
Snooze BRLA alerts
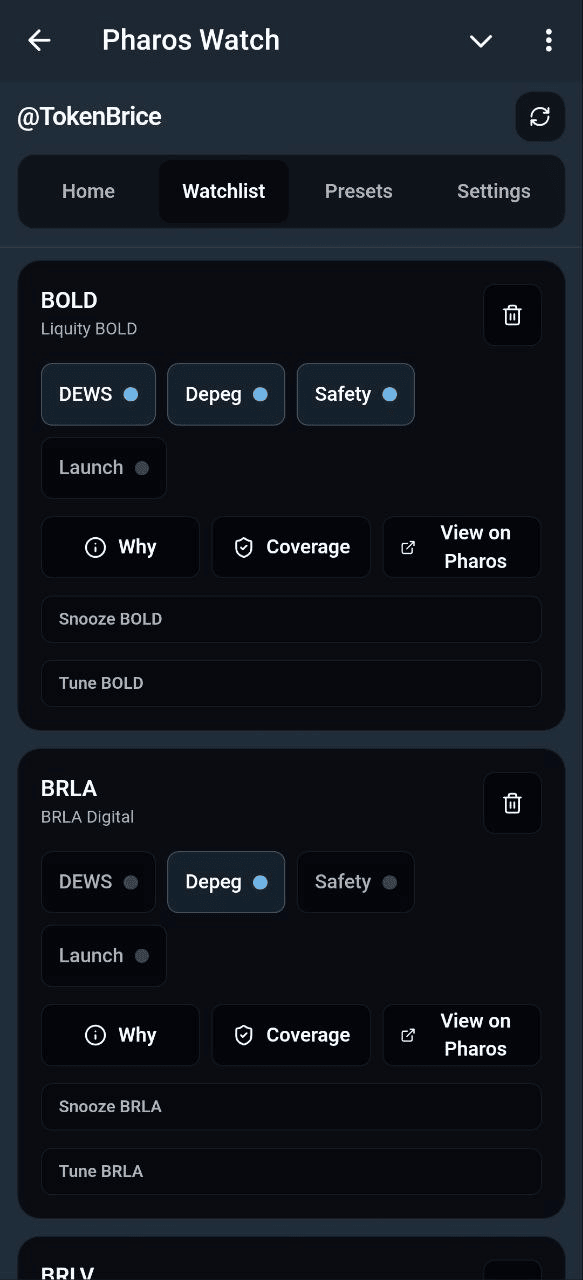point(291,1107)
